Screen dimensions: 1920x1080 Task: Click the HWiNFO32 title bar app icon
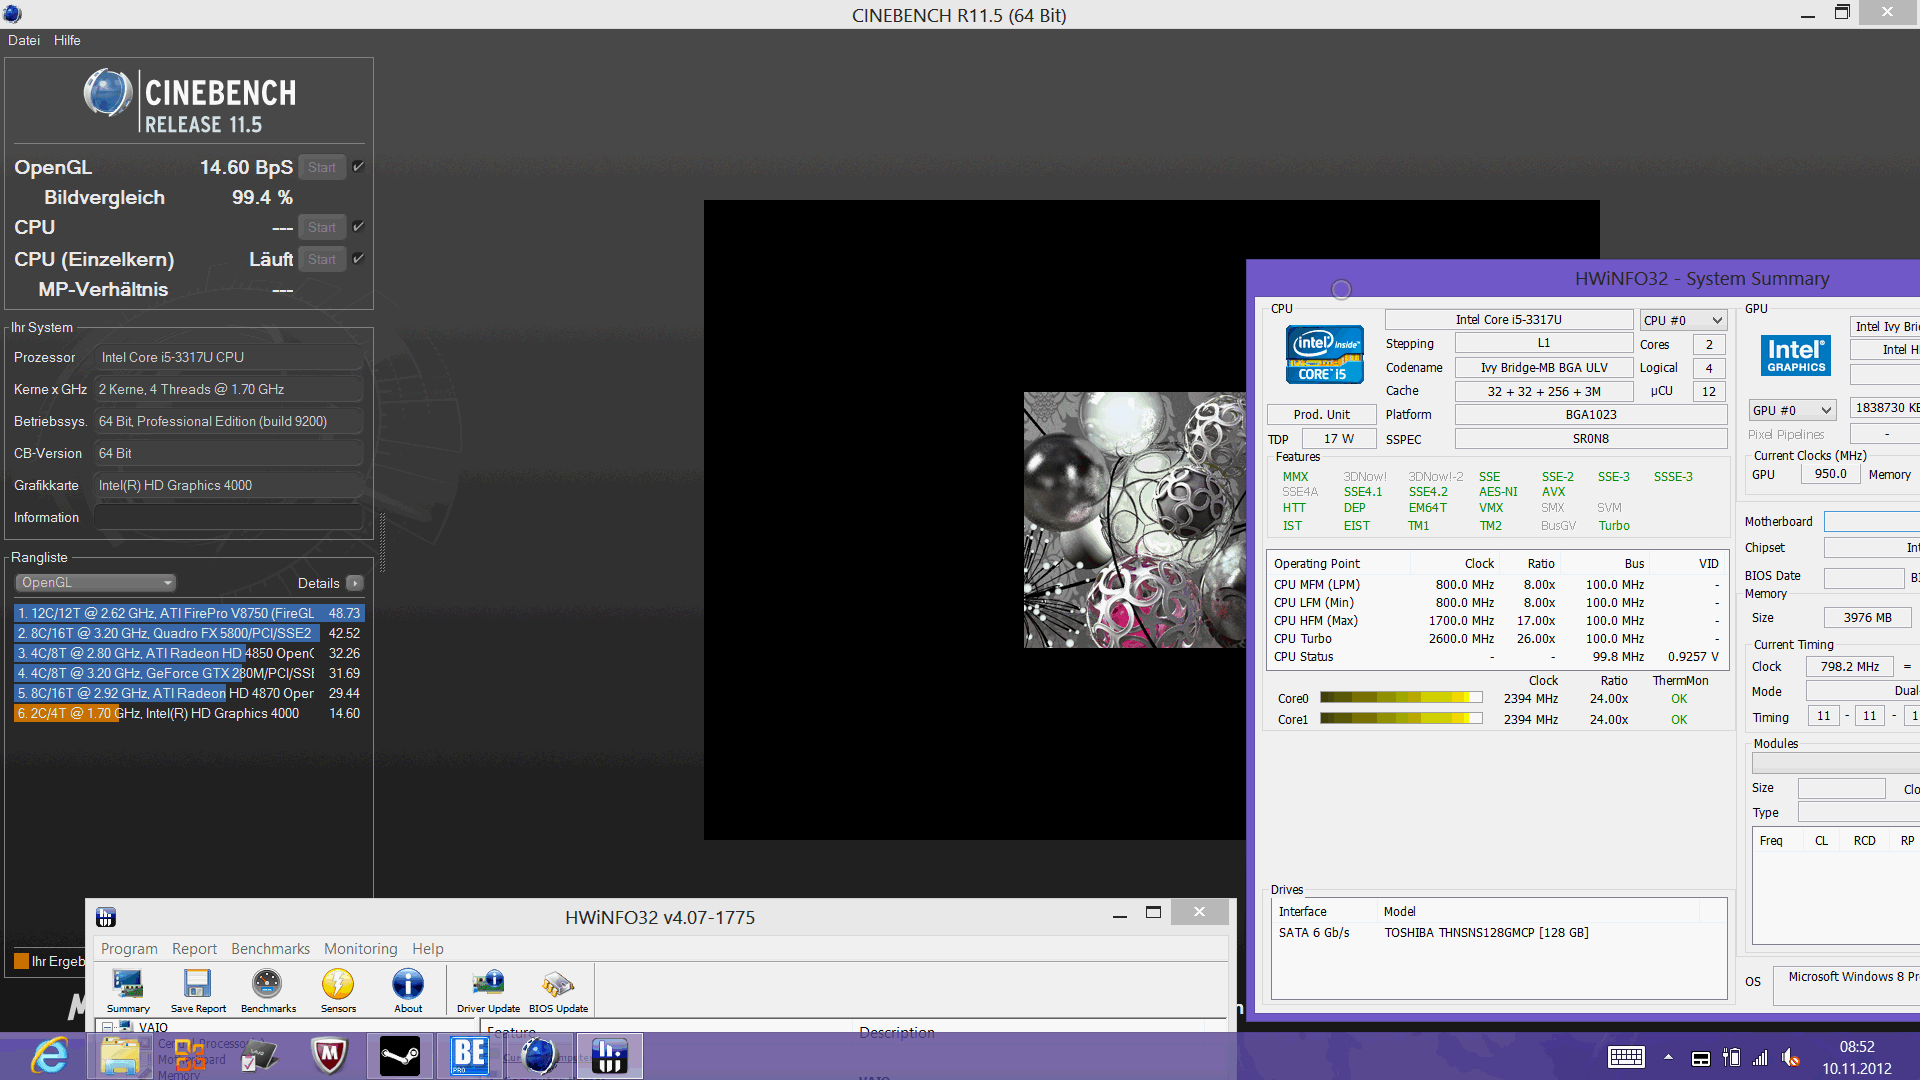pos(106,917)
